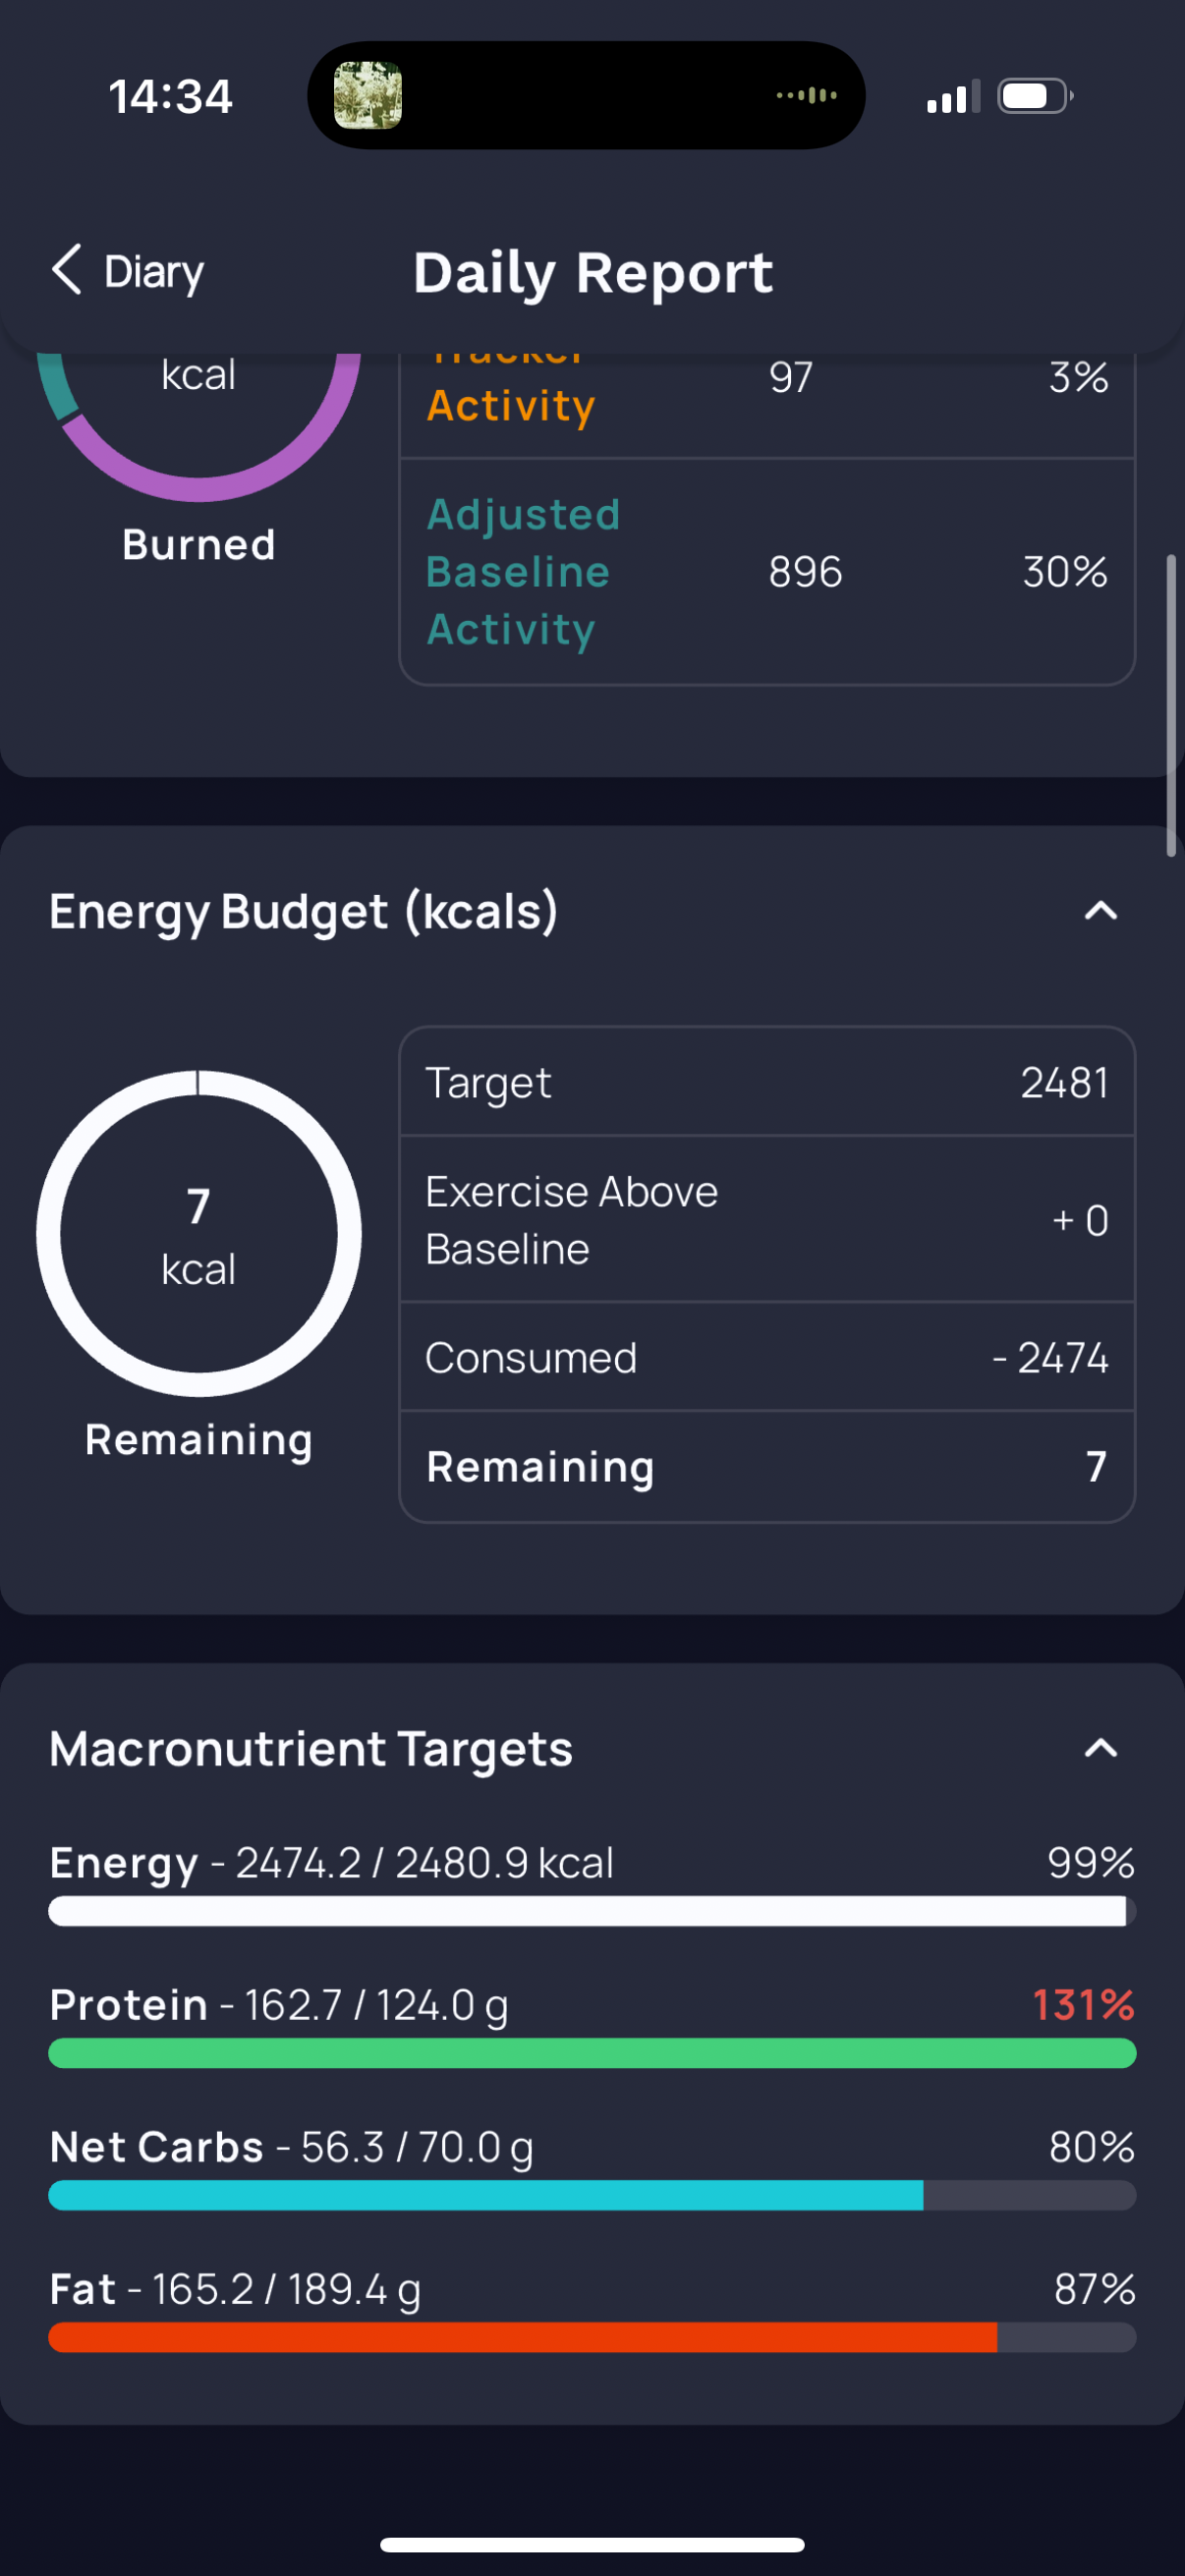Tap the Remaining kcal ring chart
This screenshot has height=2576, width=1185.
198,1234
